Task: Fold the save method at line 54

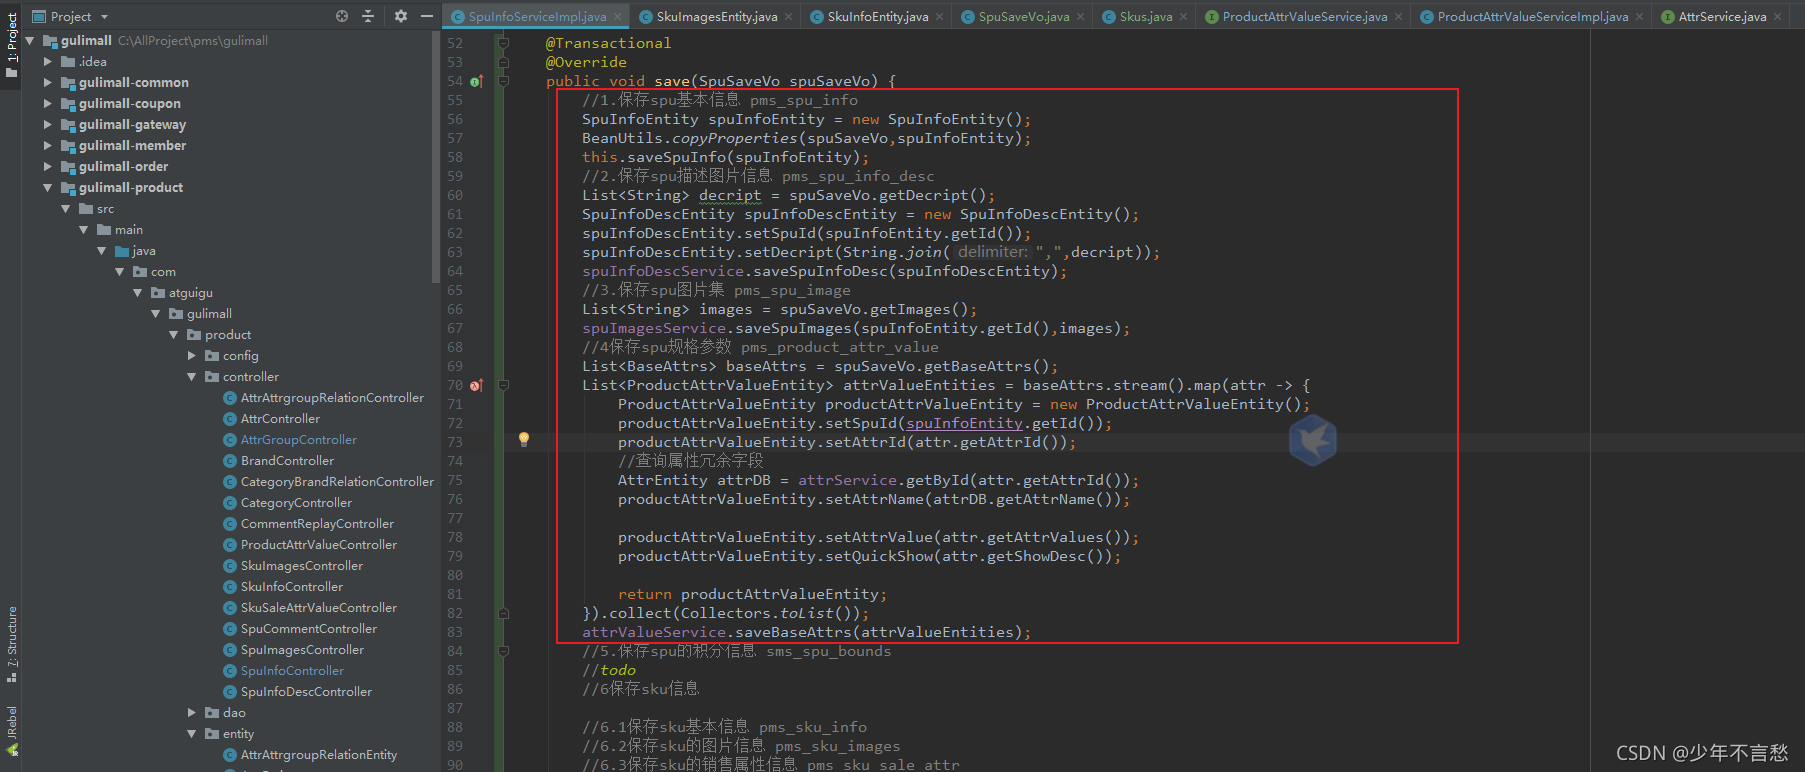Action: (x=504, y=81)
